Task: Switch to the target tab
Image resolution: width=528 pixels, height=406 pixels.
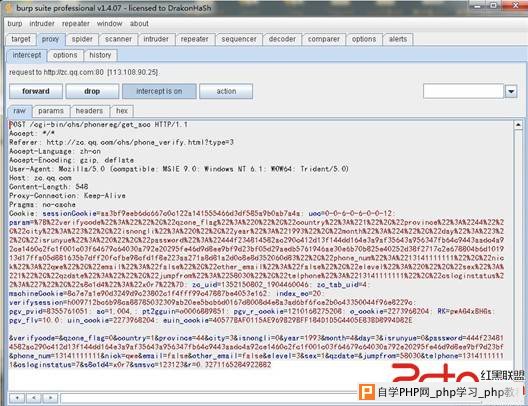Action: coord(21,39)
